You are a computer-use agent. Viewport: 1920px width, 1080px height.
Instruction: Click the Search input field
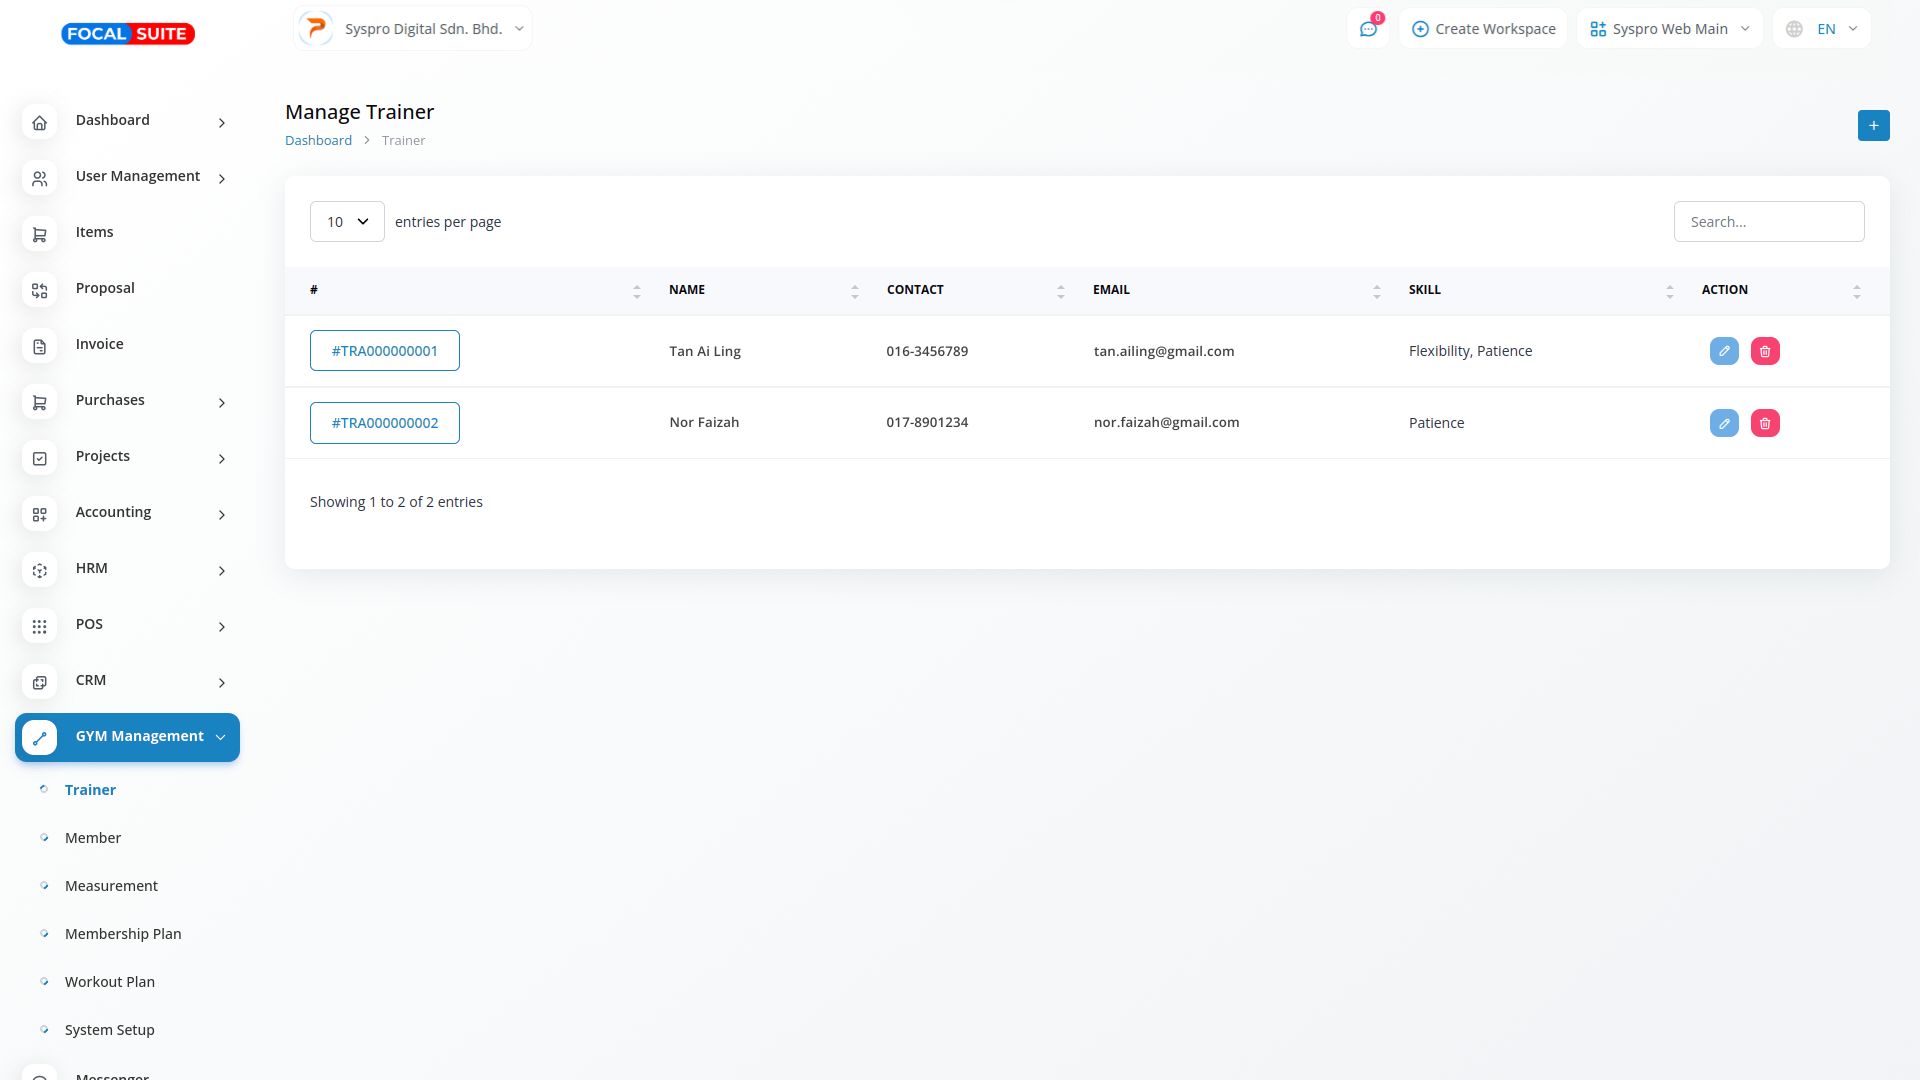pyautogui.click(x=1768, y=222)
